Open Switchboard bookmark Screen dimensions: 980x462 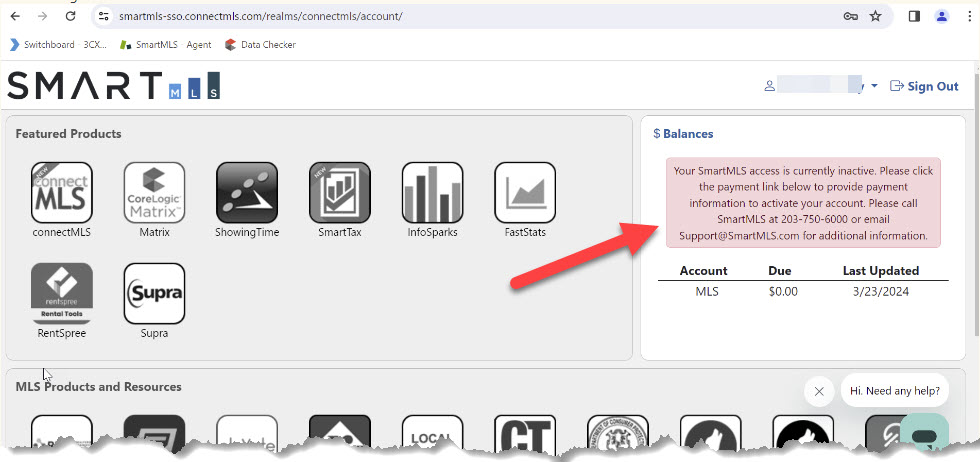42,44
